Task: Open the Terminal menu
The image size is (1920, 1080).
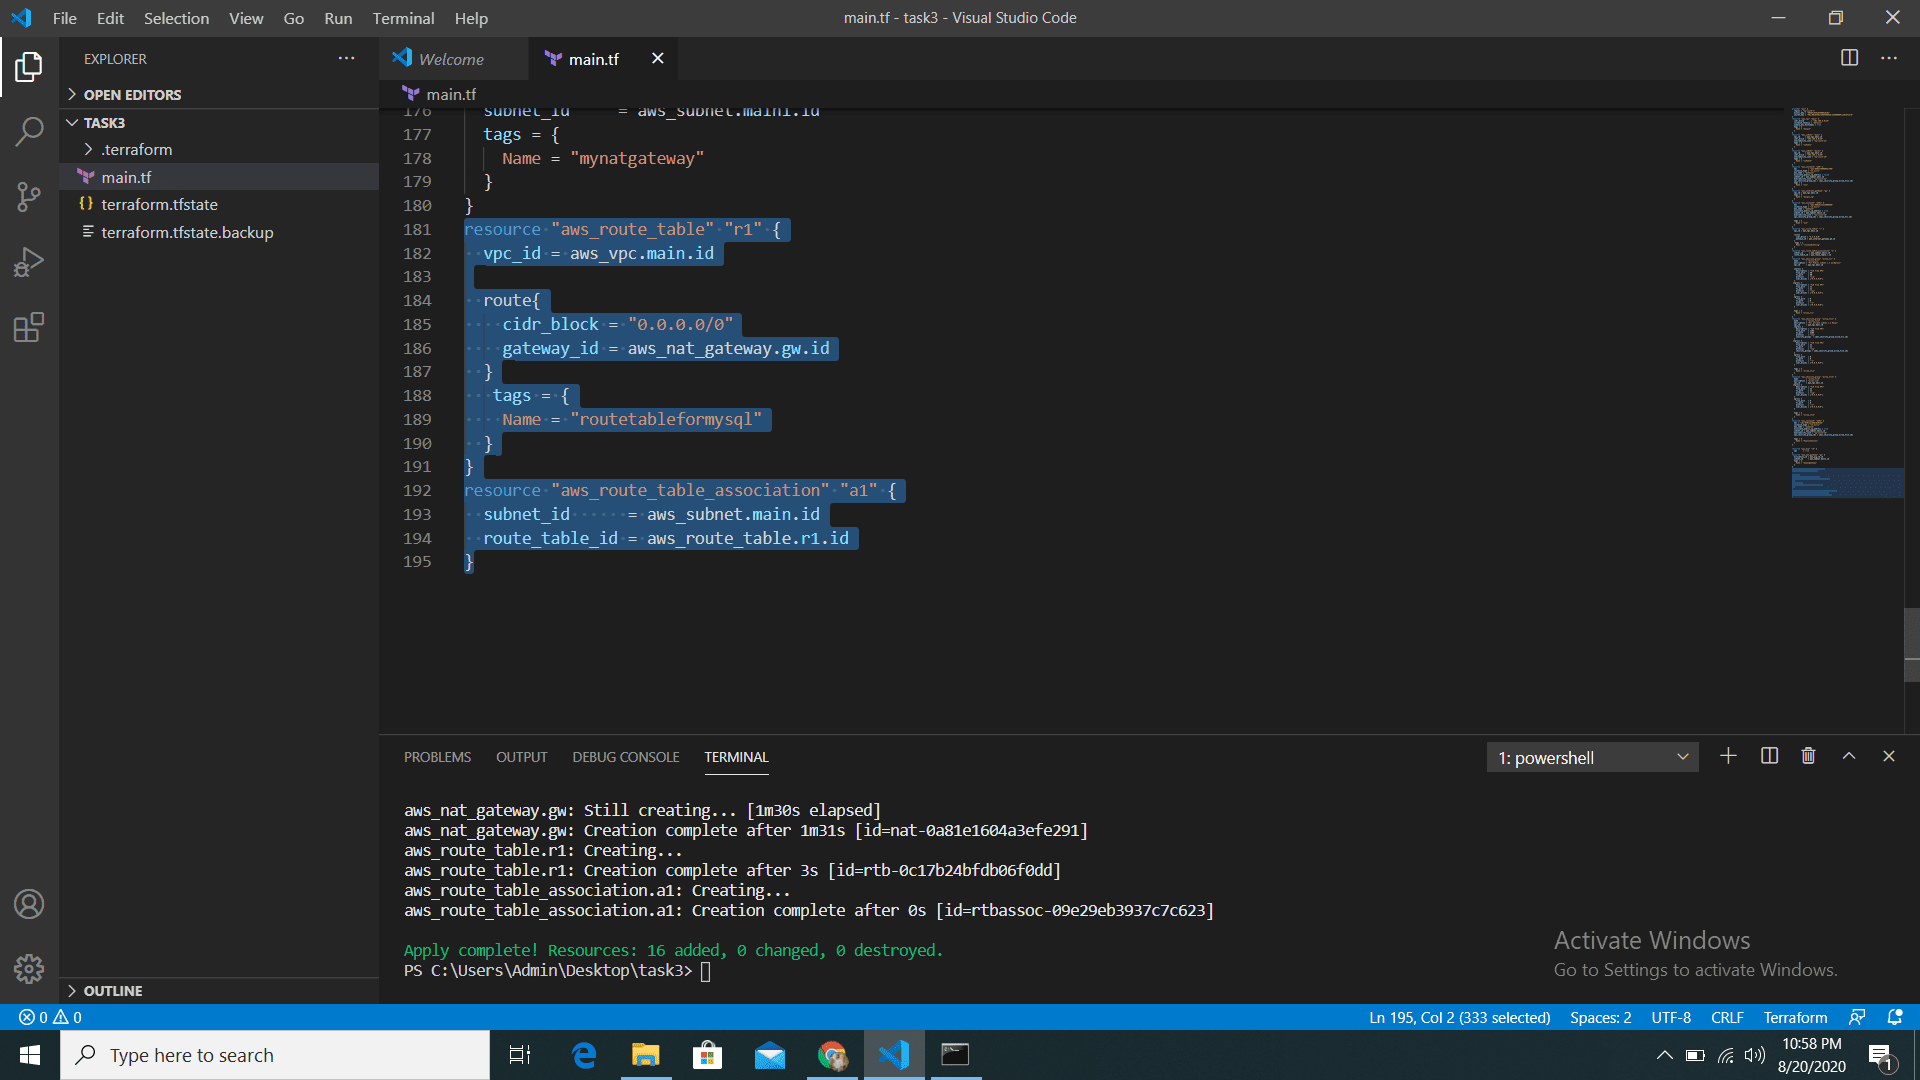Action: pos(403,18)
